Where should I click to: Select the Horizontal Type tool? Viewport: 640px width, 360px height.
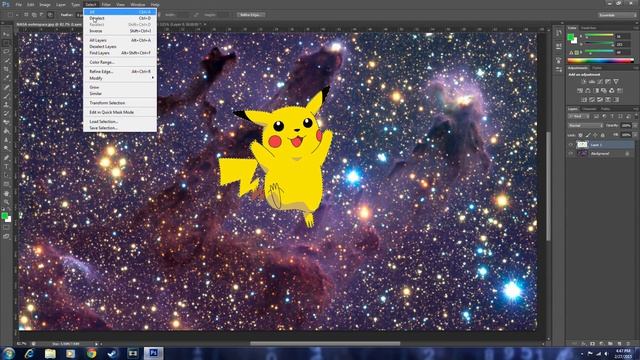pyautogui.click(x=6, y=167)
